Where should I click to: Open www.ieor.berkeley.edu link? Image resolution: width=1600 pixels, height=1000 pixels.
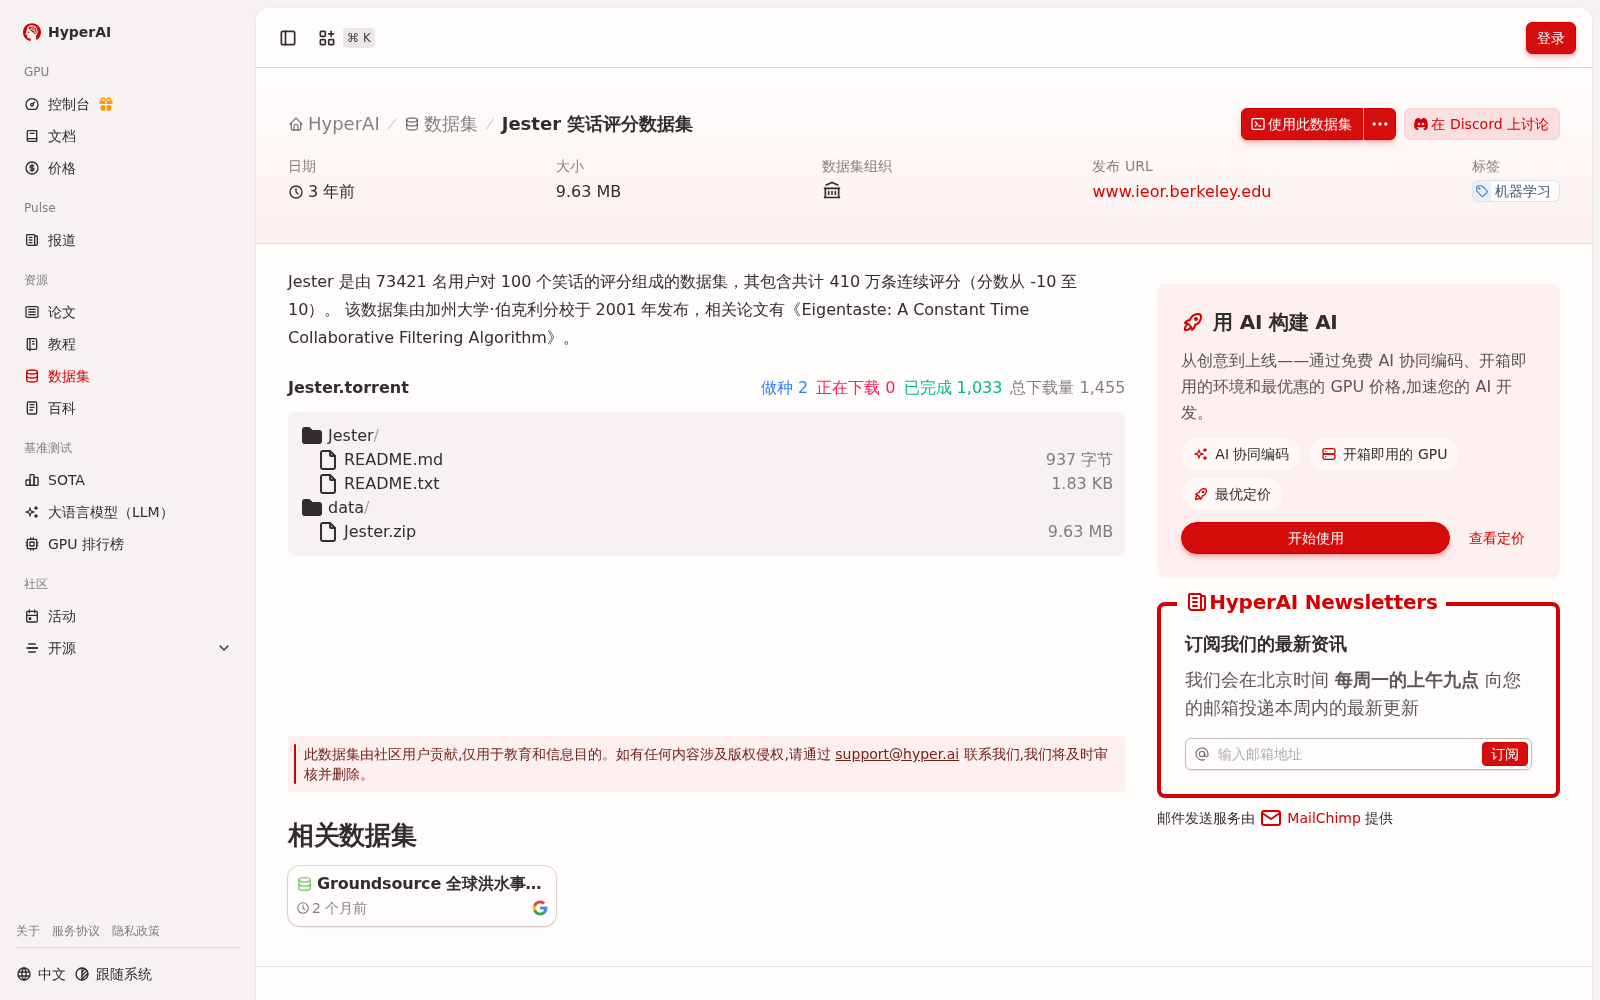[1181, 191]
